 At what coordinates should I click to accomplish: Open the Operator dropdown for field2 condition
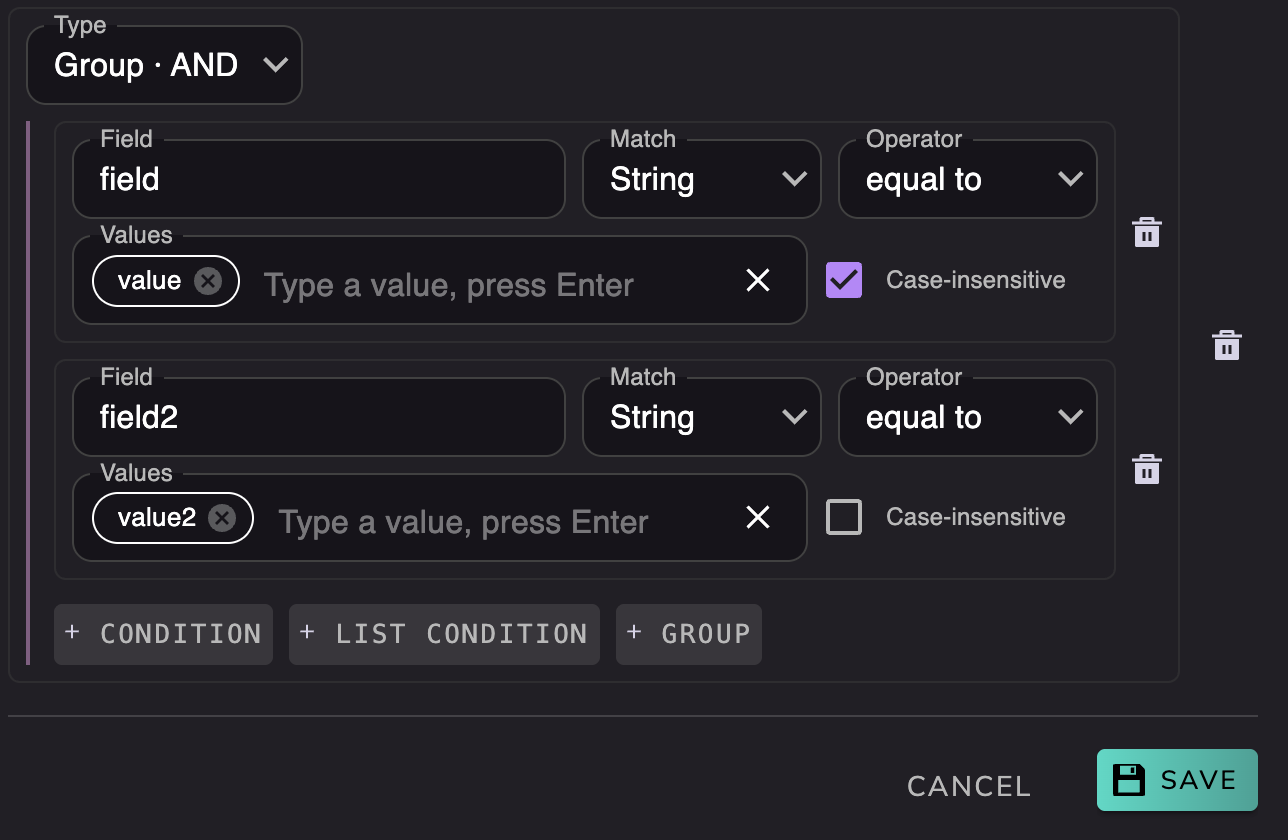968,417
